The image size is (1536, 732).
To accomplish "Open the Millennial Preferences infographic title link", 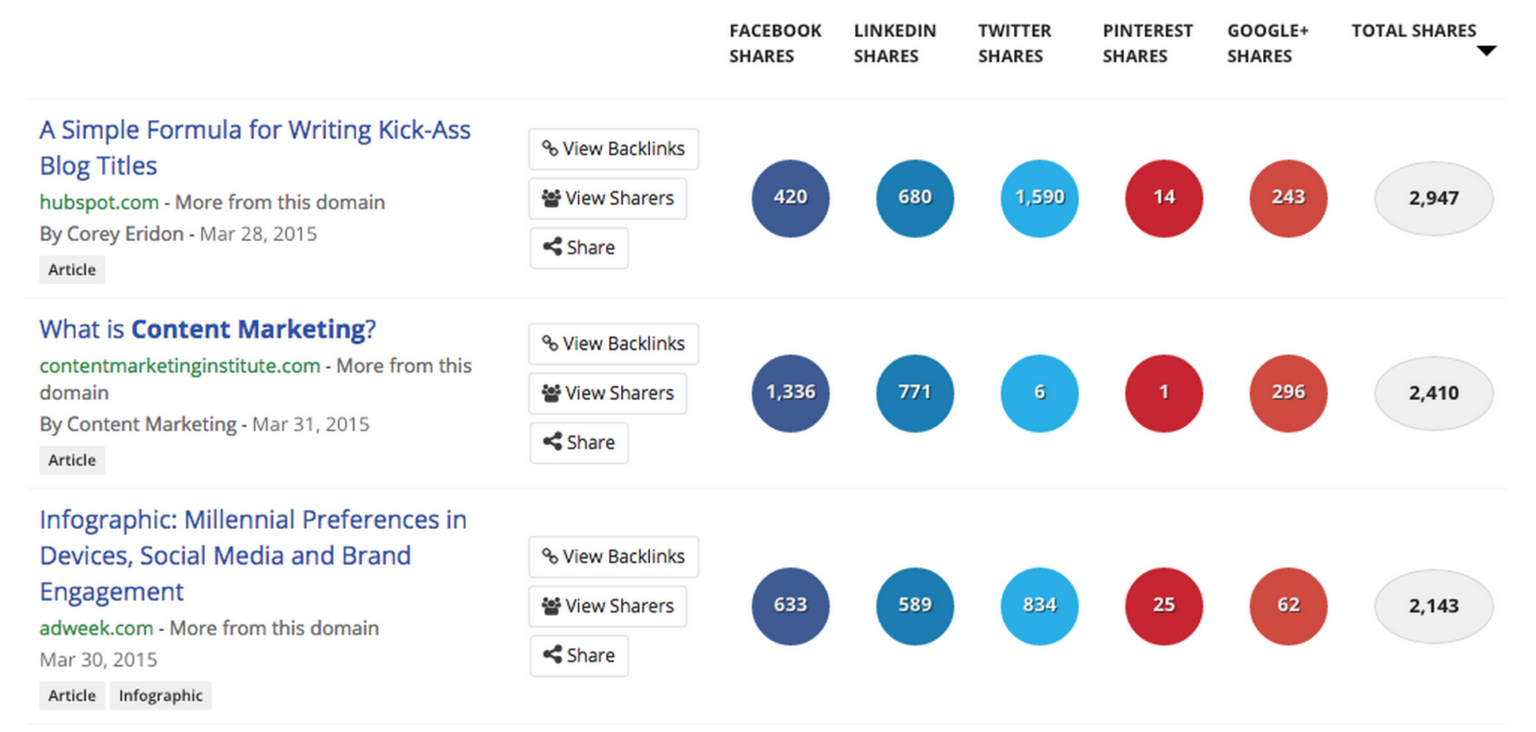I will 253,555.
